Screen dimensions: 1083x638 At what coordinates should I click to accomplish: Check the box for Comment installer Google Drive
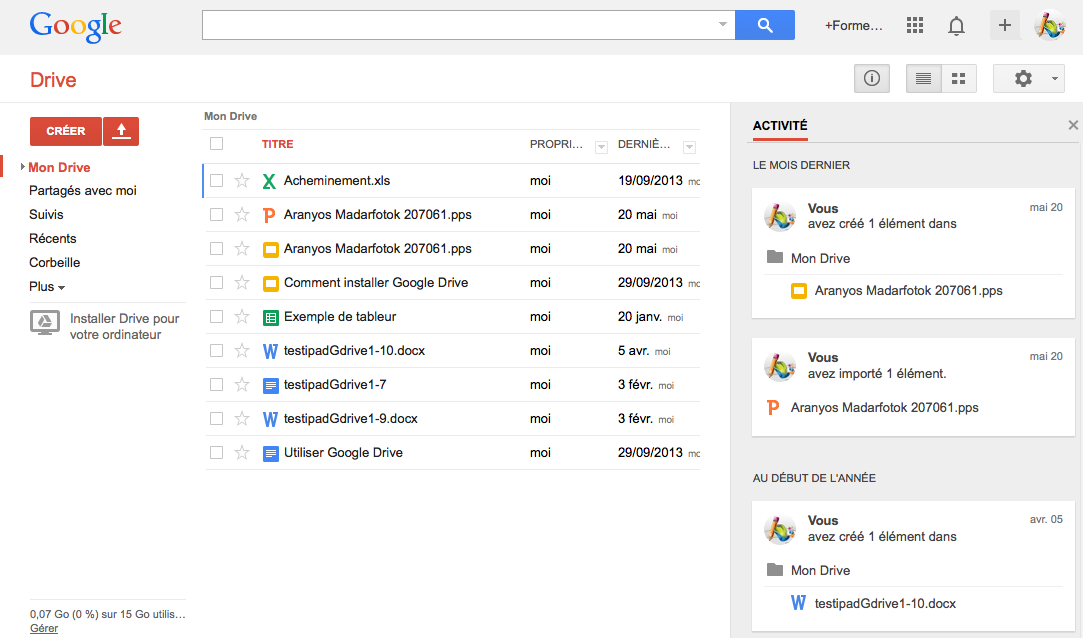[x=216, y=283]
